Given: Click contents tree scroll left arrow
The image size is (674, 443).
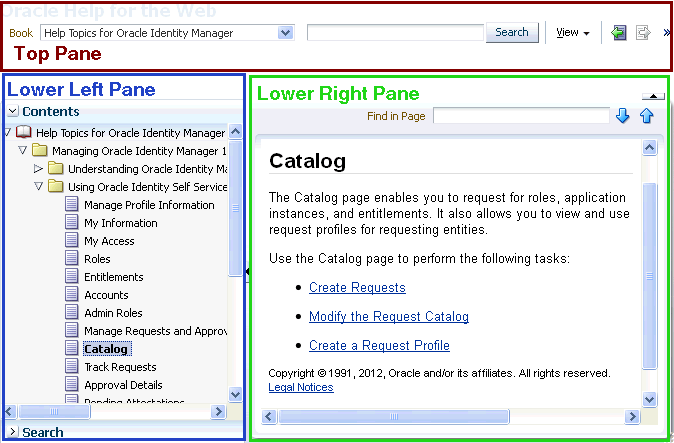Looking at the screenshot, I should point(10,412).
